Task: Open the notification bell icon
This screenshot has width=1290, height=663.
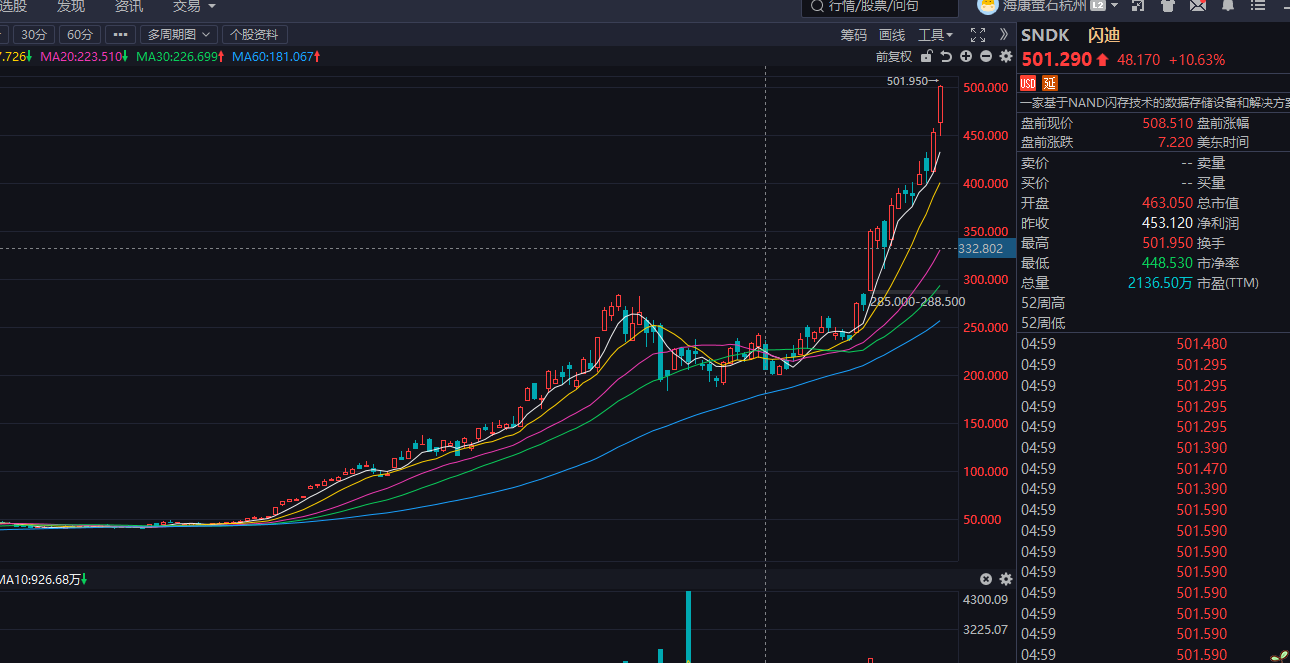Action: (1228, 6)
